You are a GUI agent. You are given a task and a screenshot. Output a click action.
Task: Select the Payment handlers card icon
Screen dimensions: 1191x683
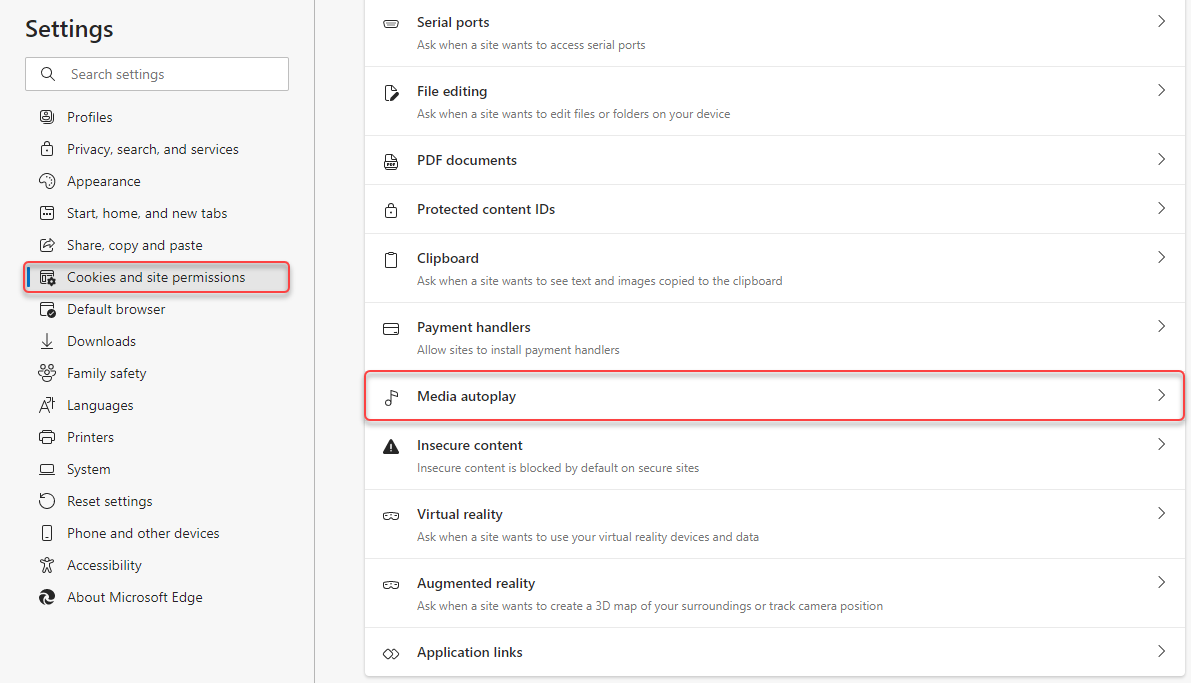click(391, 327)
